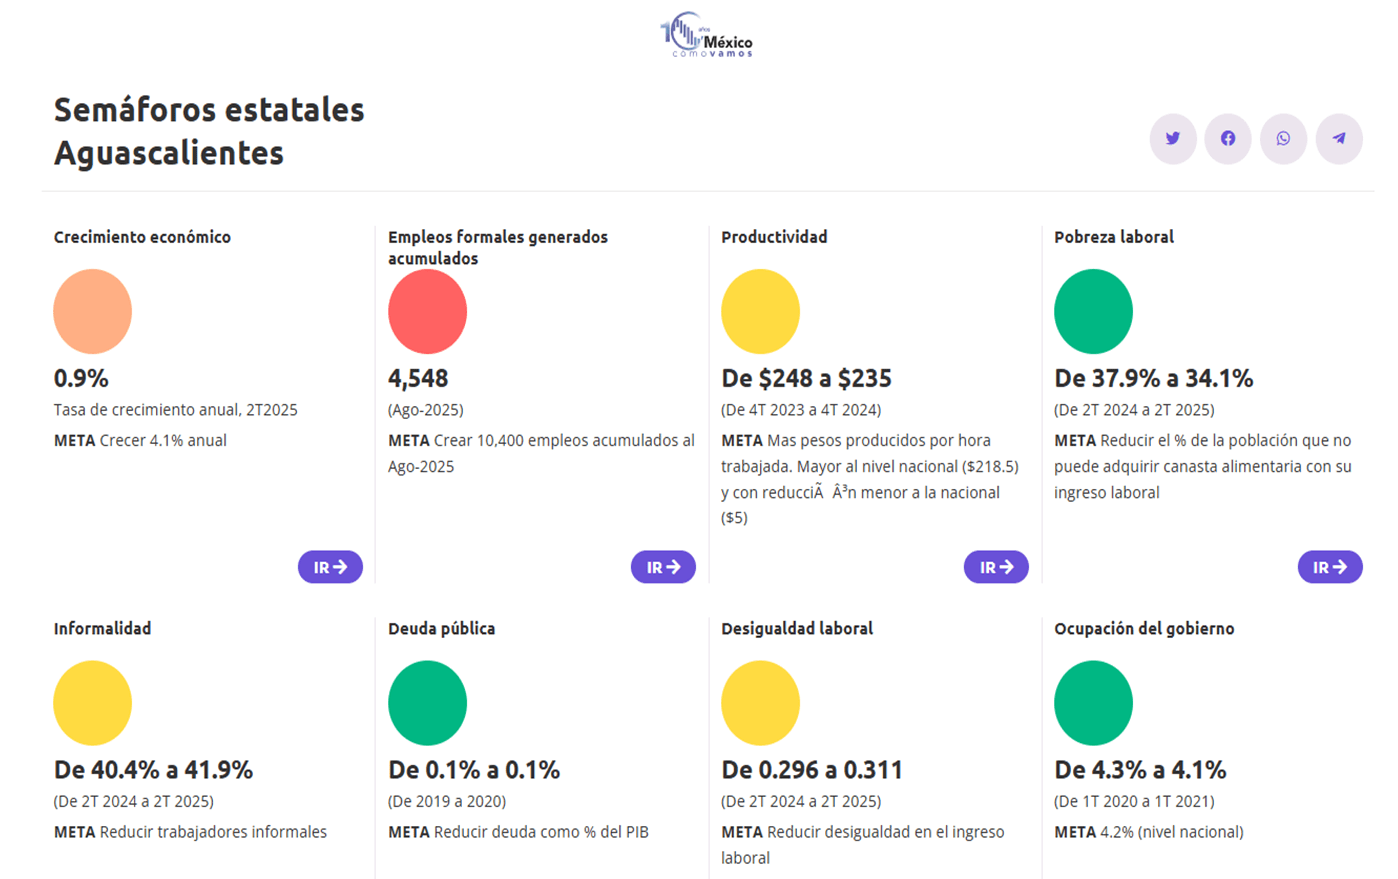The height and width of the screenshot is (879, 1398).
Task: Click the yellow Productividad indicator circle
Action: (760, 311)
